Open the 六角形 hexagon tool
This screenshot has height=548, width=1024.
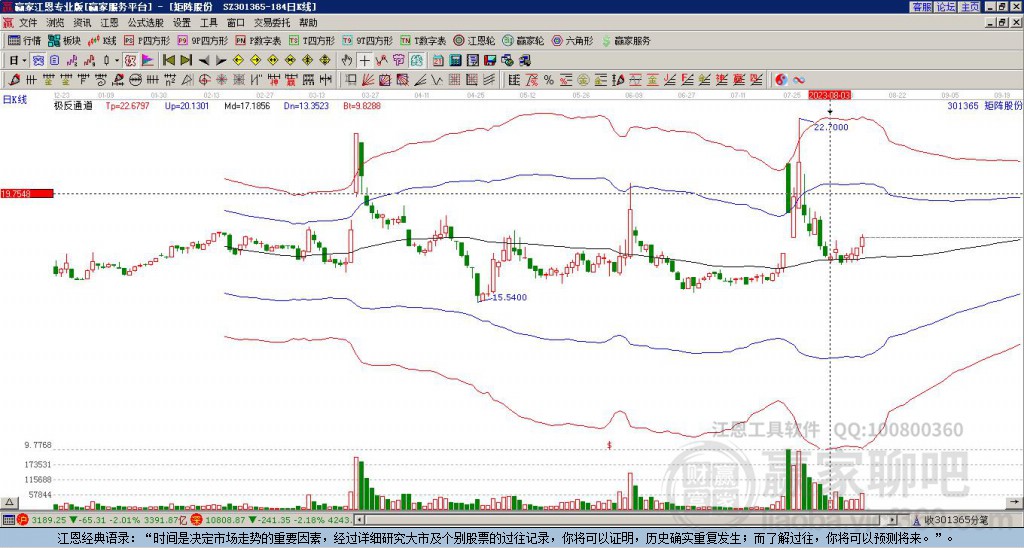573,40
